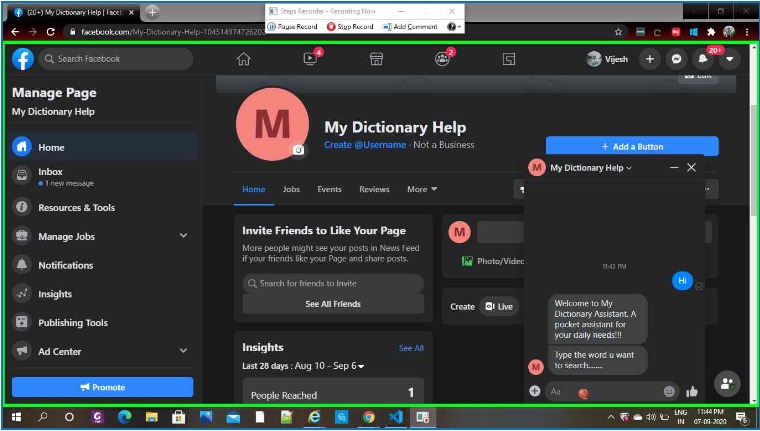Image resolution: width=760 pixels, height=431 pixels.
Task: Open the chat emoji picker
Action: pyautogui.click(x=669, y=391)
